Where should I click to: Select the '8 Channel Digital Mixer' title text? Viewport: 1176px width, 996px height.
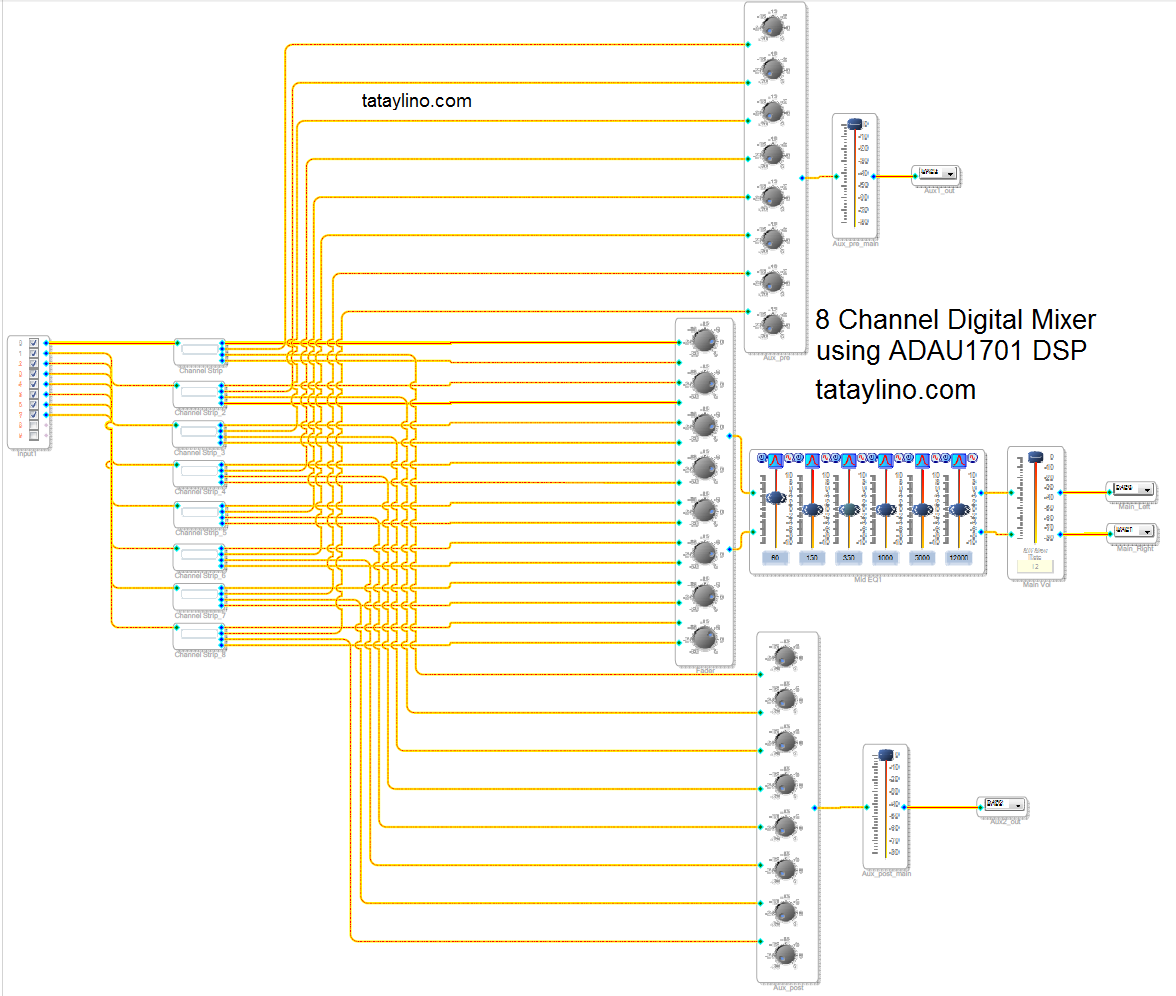coord(956,320)
